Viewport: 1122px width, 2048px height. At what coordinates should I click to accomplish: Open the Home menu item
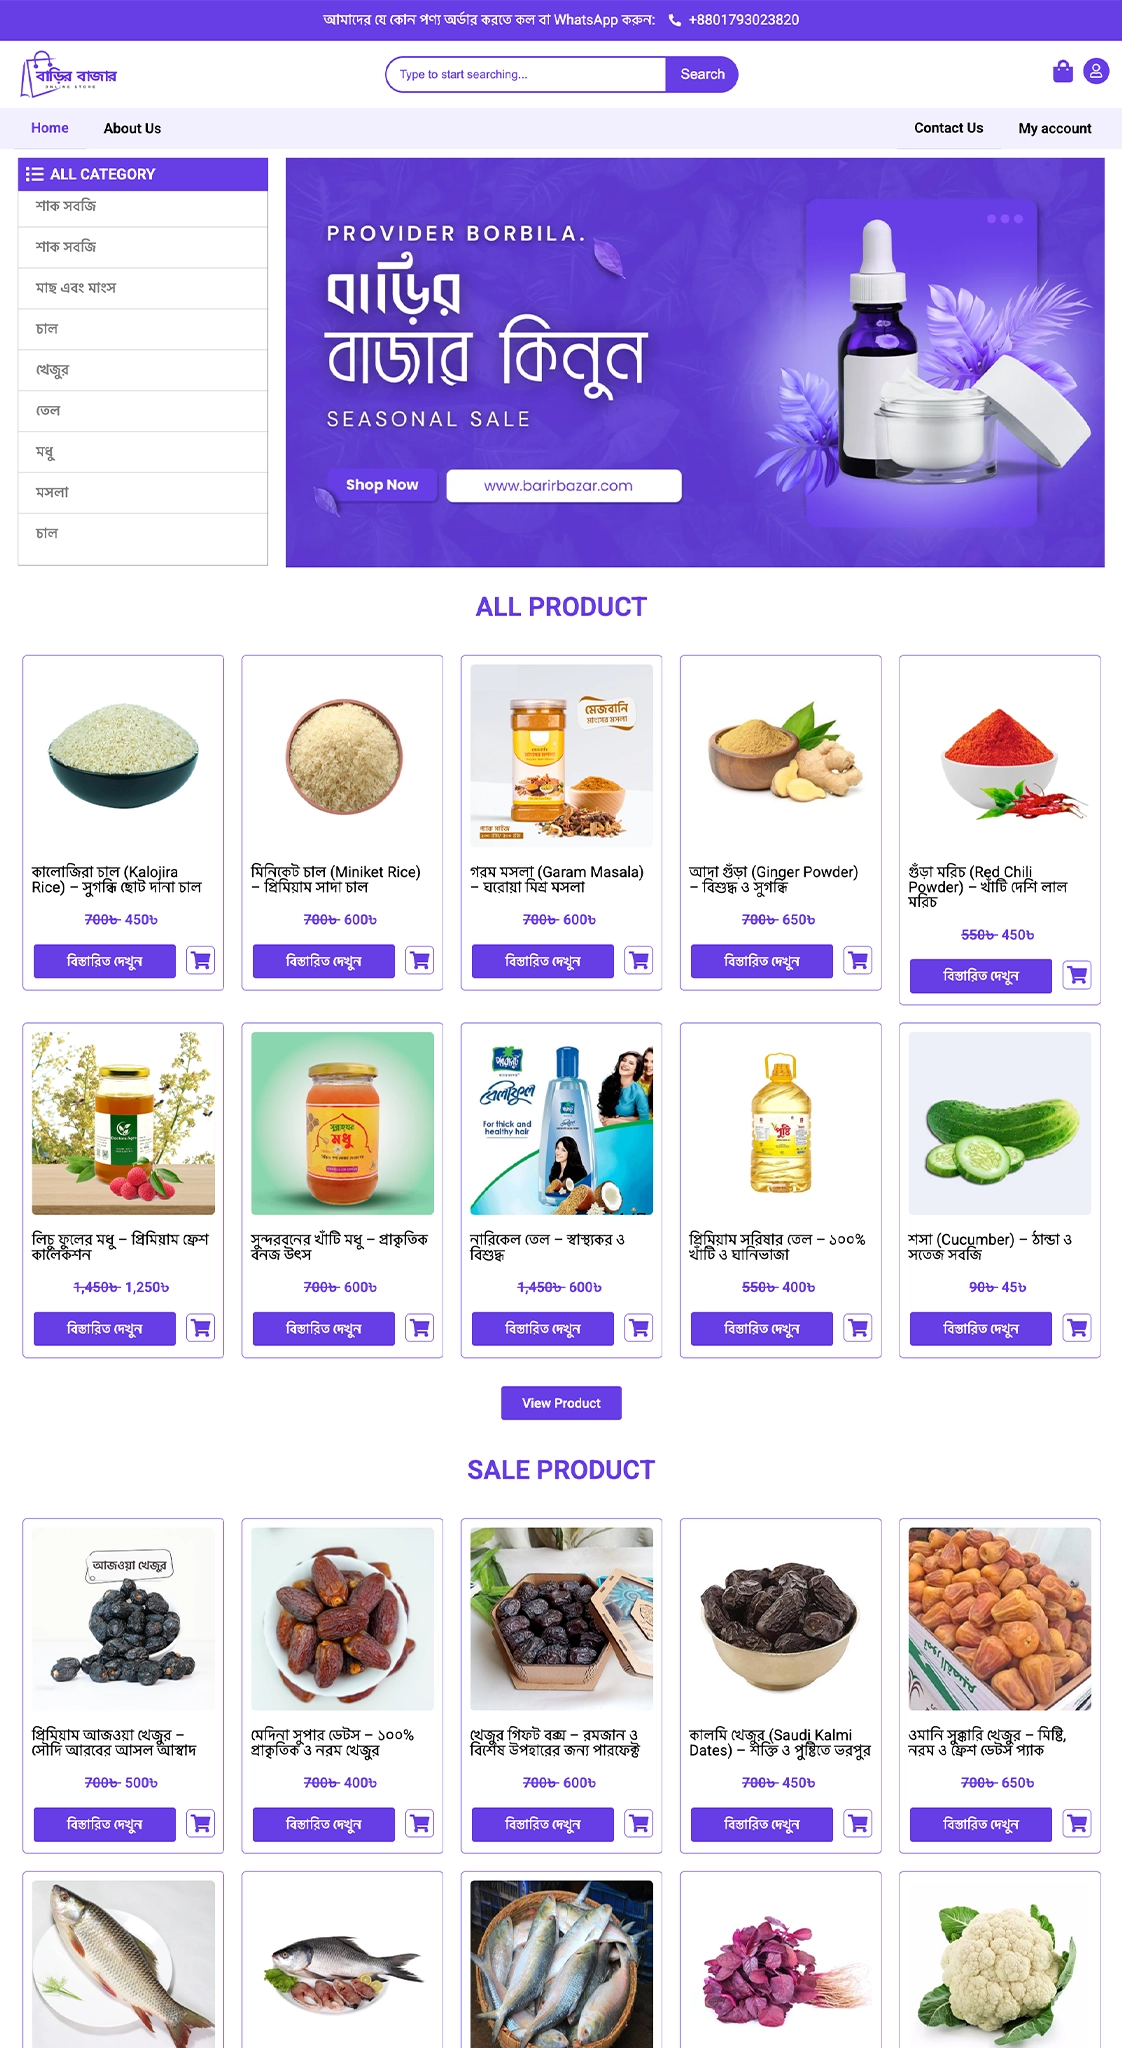pos(50,128)
